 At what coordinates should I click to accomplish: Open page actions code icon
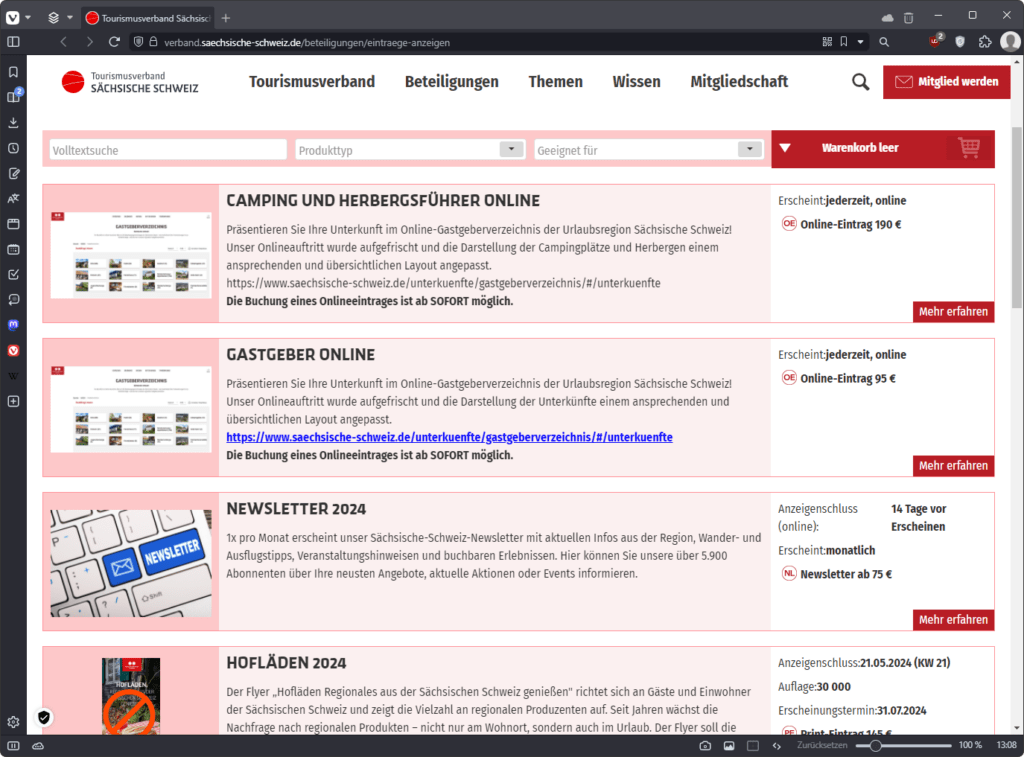click(x=776, y=745)
